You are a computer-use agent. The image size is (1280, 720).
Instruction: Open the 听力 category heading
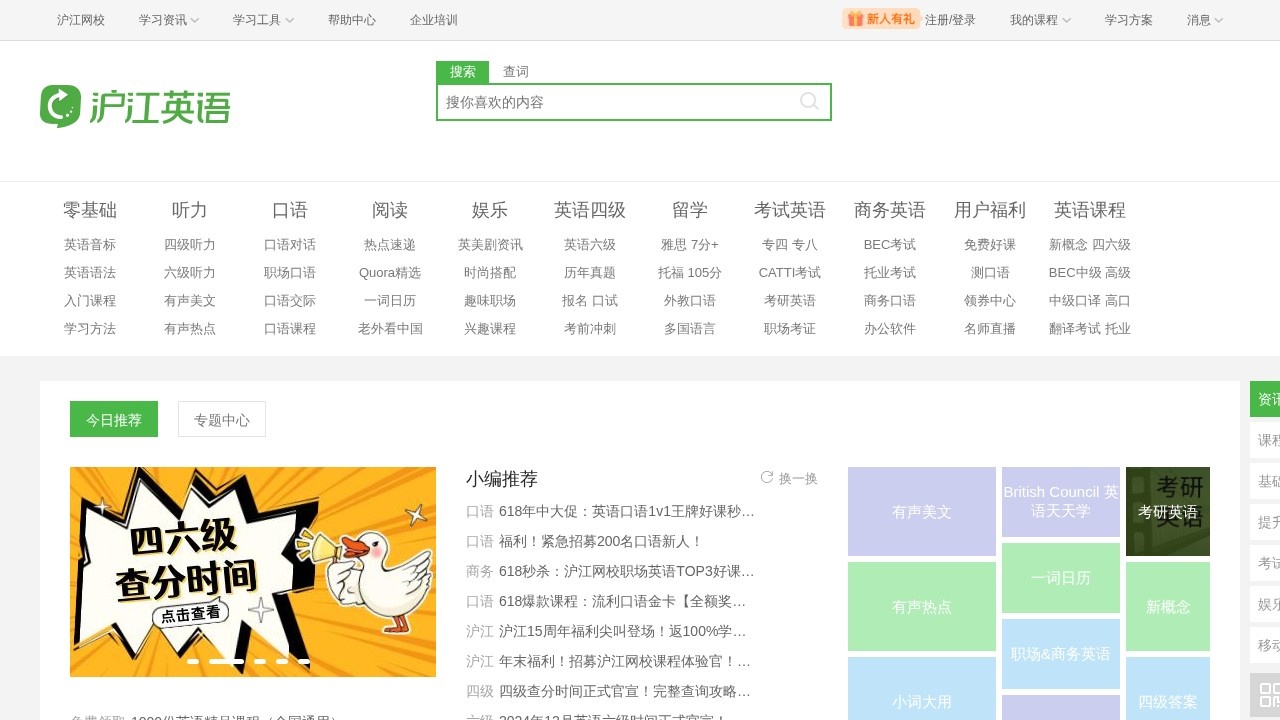point(190,210)
